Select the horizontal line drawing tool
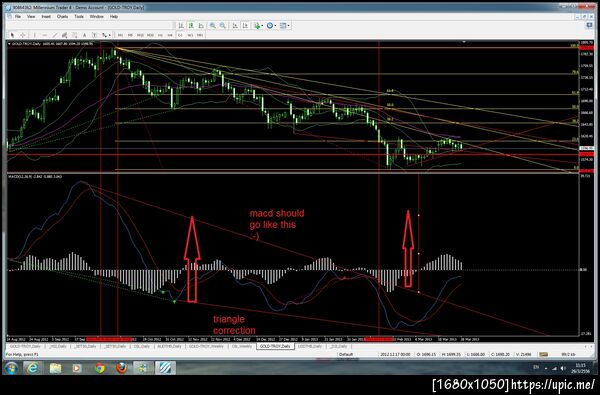 (x=45, y=35)
